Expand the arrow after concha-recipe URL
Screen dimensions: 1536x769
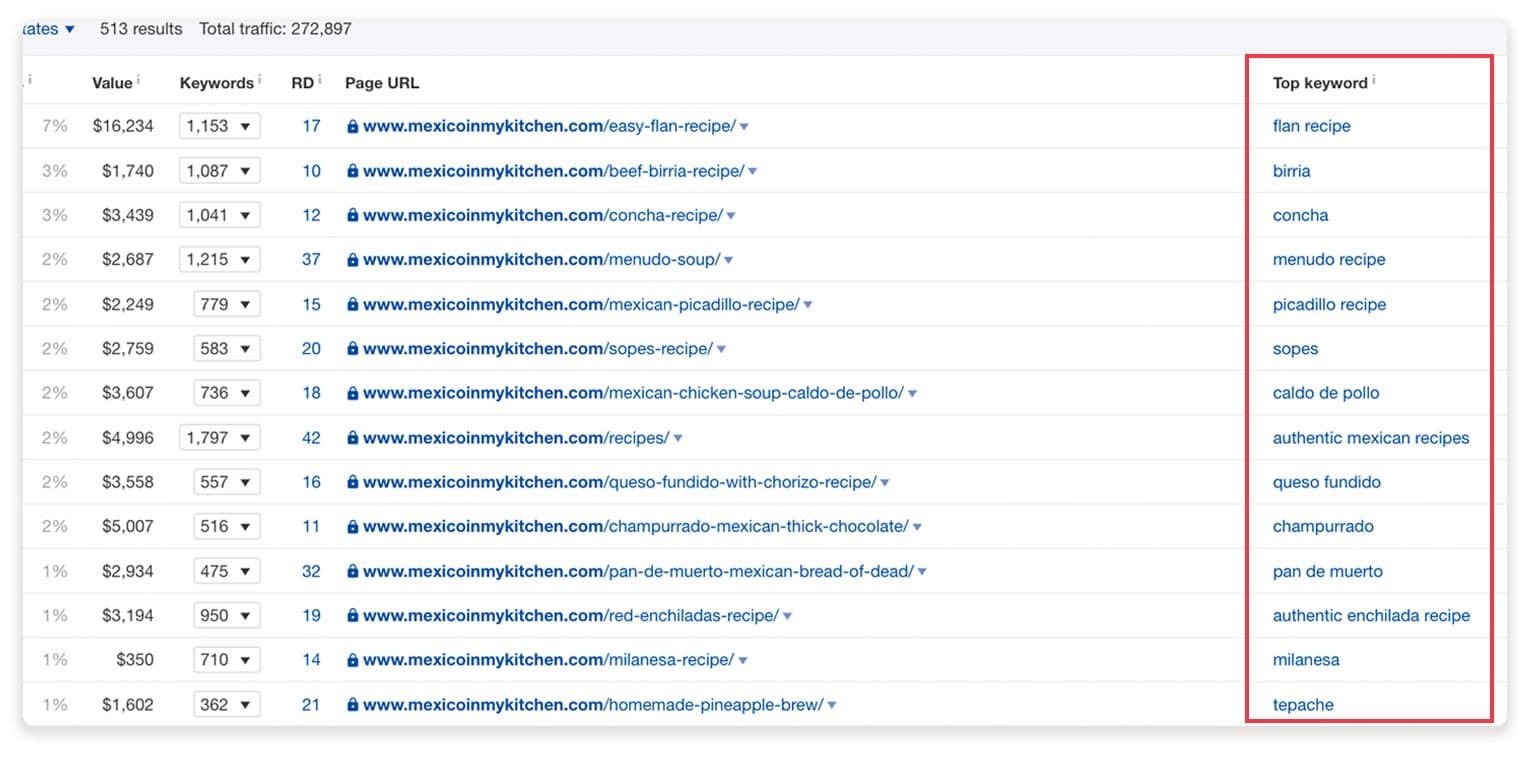(x=731, y=216)
